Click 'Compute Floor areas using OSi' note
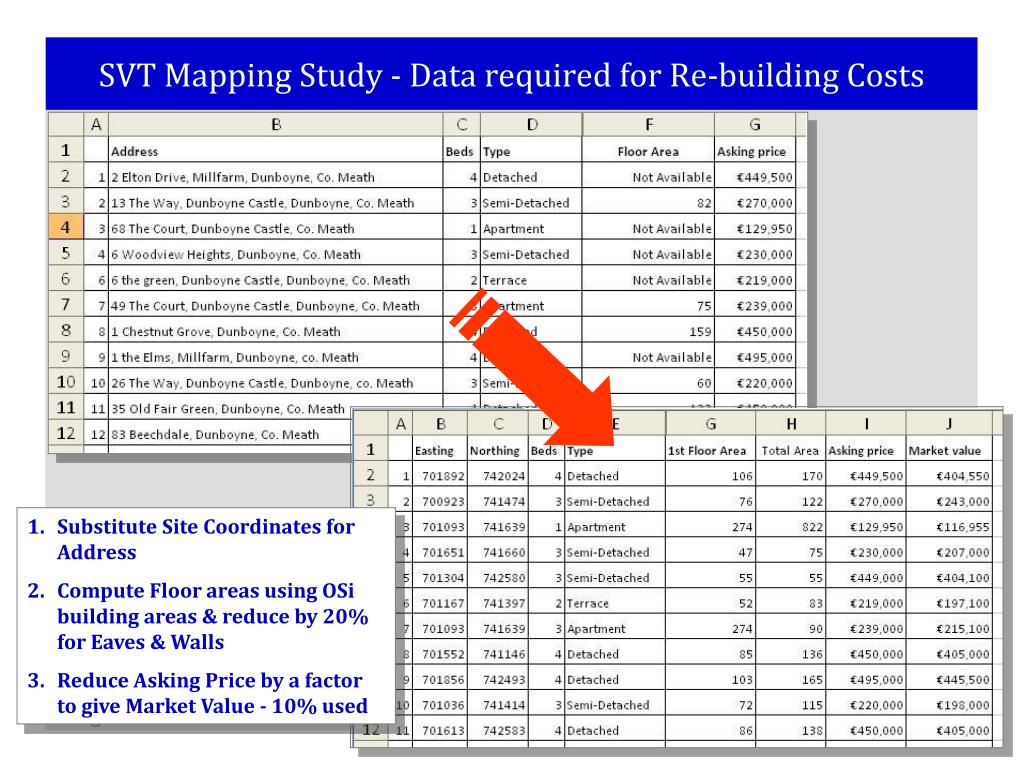Image resolution: width=1024 pixels, height=768 pixels. tap(212, 616)
